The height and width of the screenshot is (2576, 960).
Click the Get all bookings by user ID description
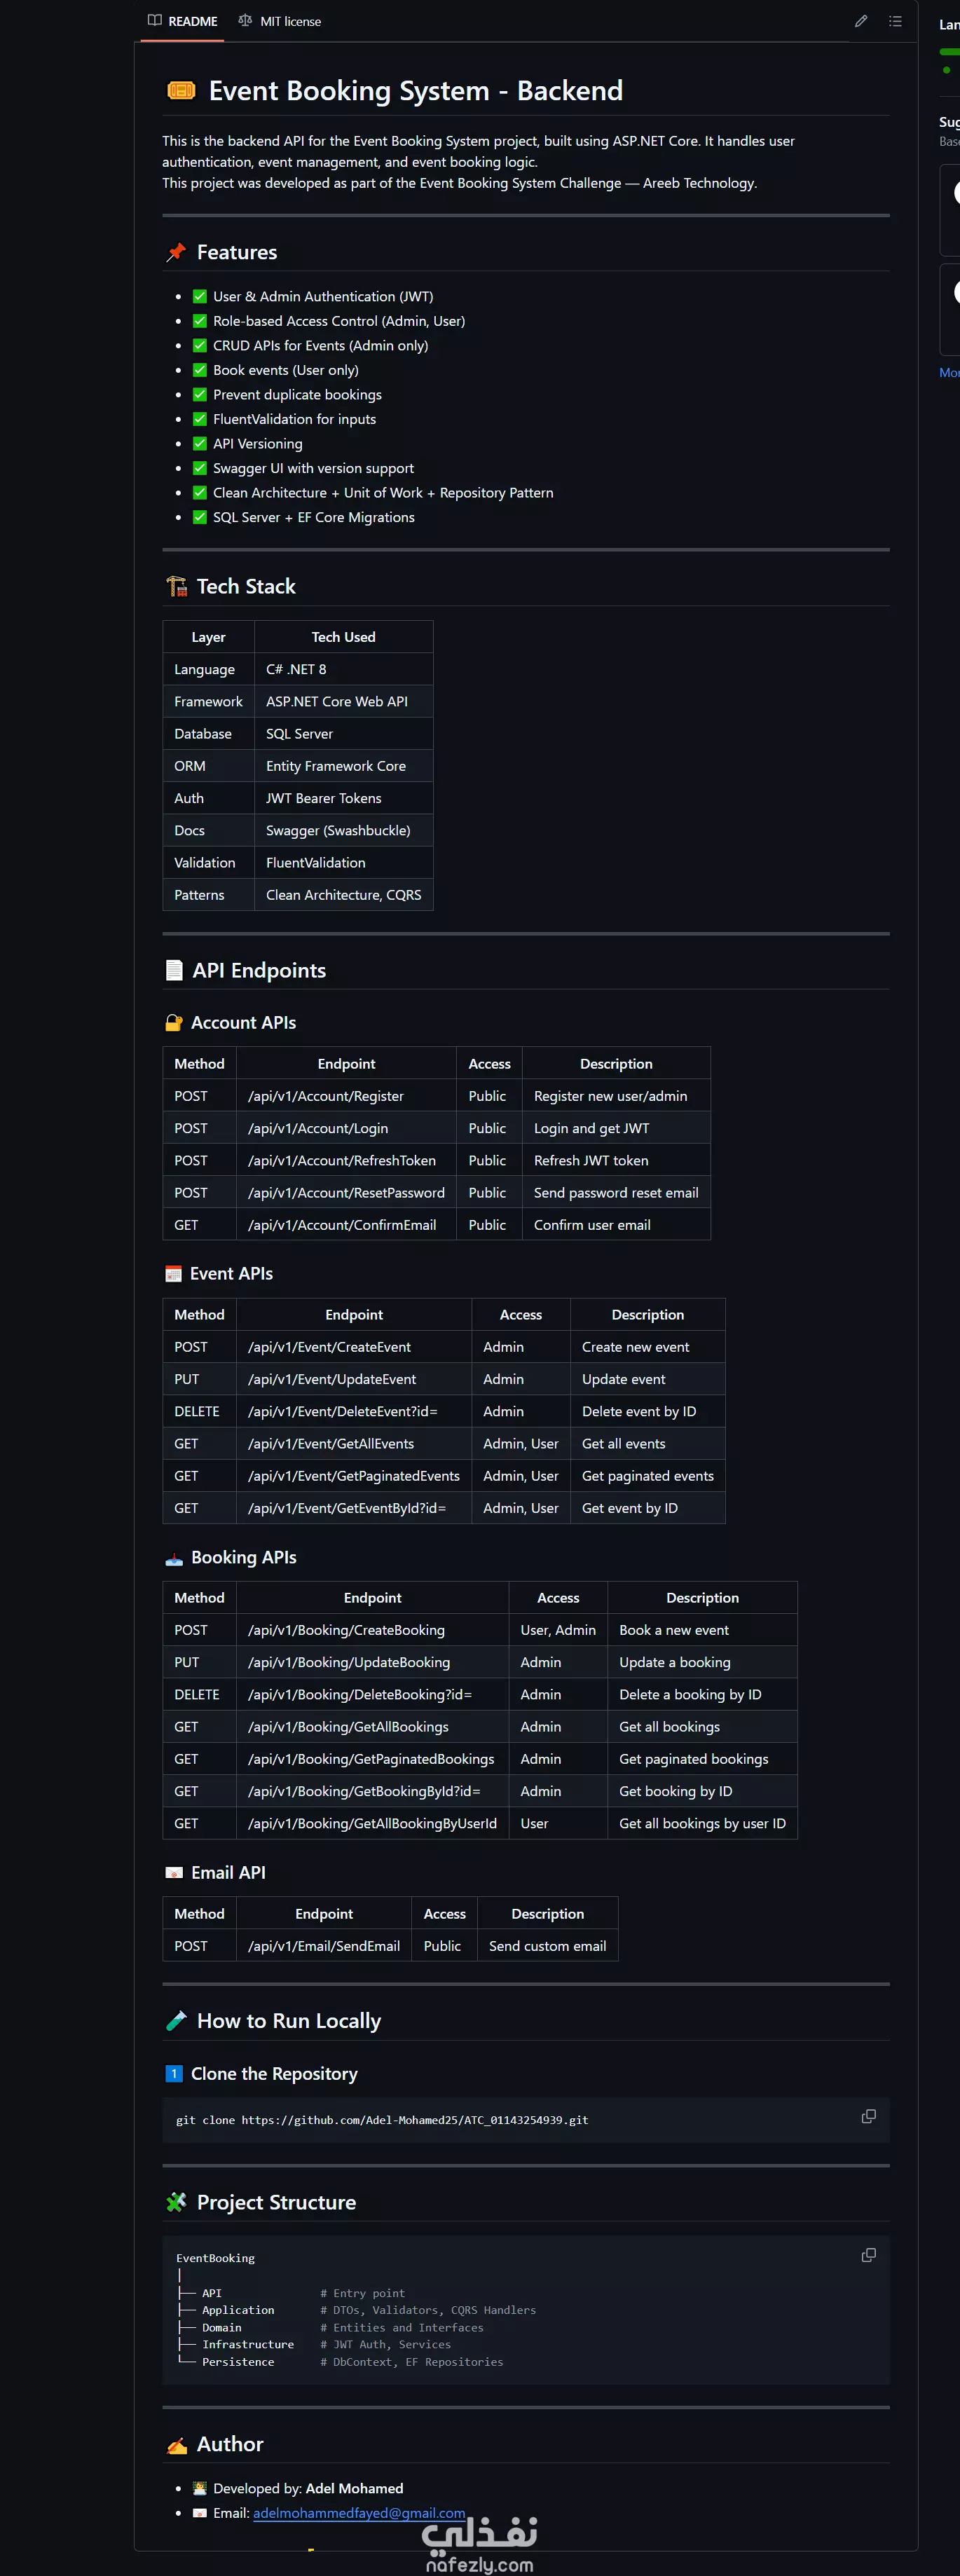(x=702, y=1823)
